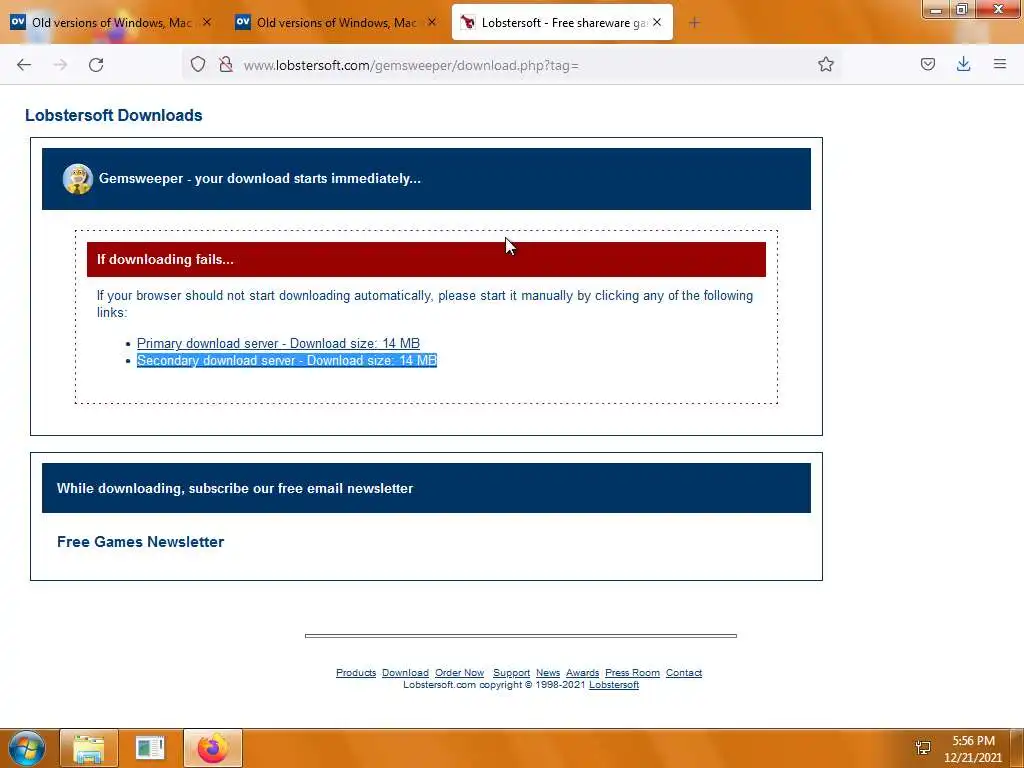Viewport: 1024px width, 768px height.
Task: Open the tracking protection shield icon
Action: [198, 65]
